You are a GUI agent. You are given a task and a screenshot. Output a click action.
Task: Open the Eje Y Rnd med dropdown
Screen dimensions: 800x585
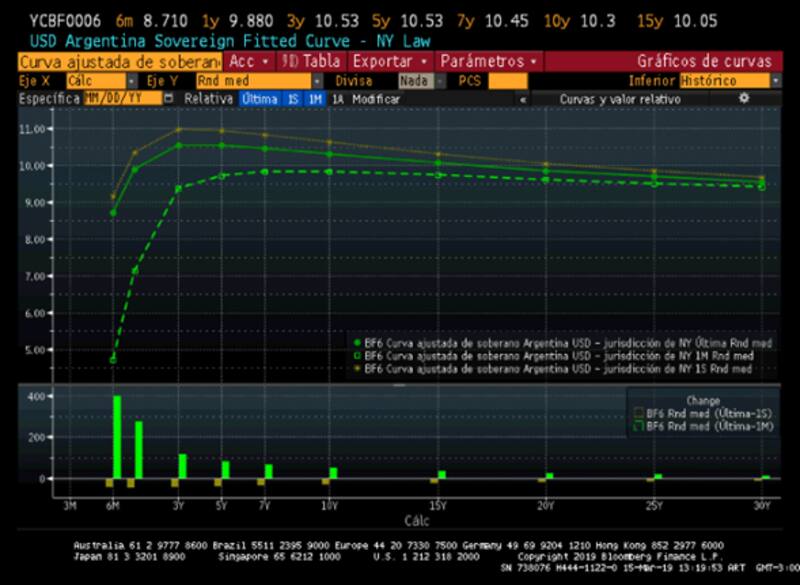point(252,80)
